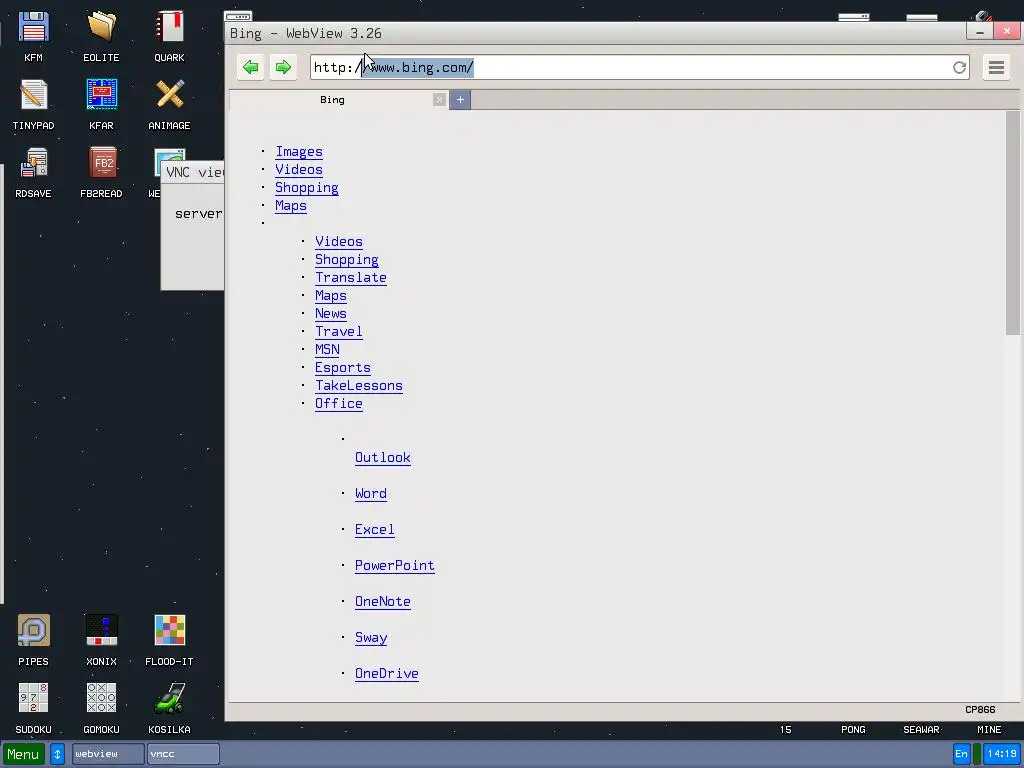Open the EOLITE file manager icon
This screenshot has height=768, width=1024.
[x=101, y=37]
